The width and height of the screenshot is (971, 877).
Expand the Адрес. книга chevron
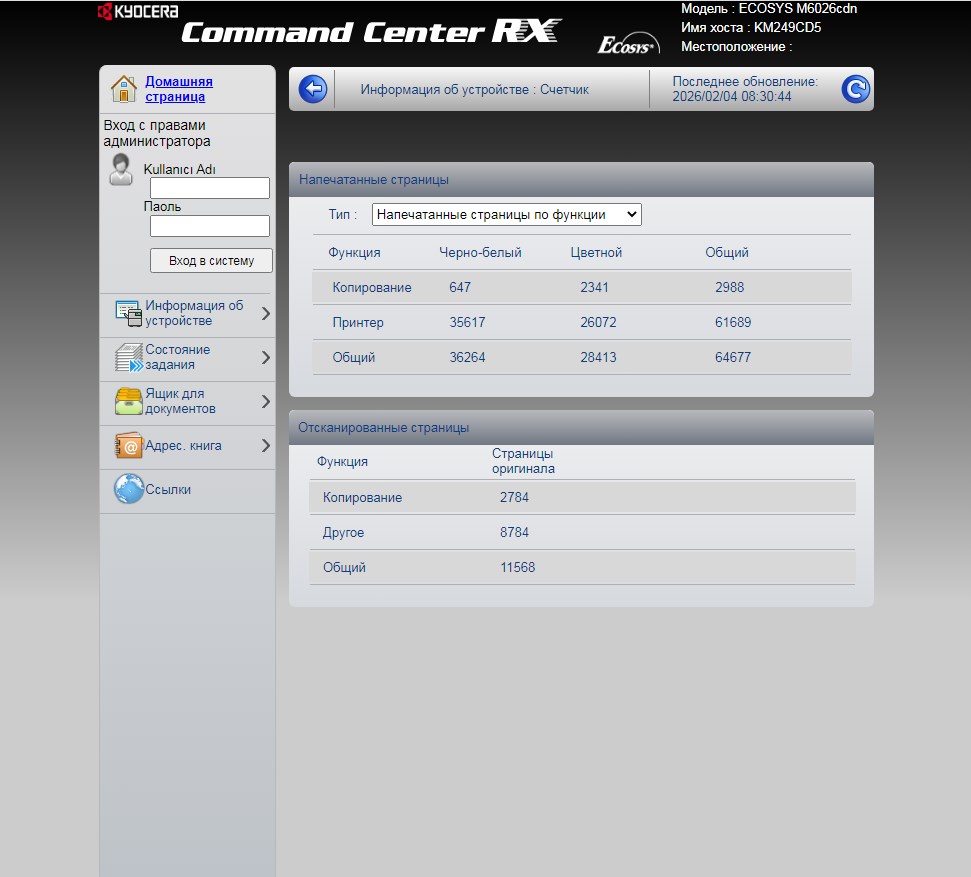pos(266,445)
